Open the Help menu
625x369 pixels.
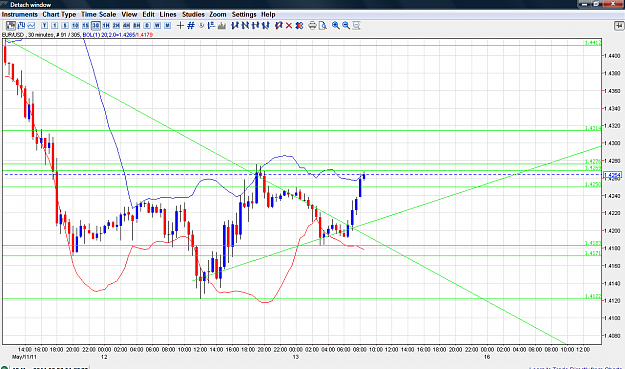(268, 14)
